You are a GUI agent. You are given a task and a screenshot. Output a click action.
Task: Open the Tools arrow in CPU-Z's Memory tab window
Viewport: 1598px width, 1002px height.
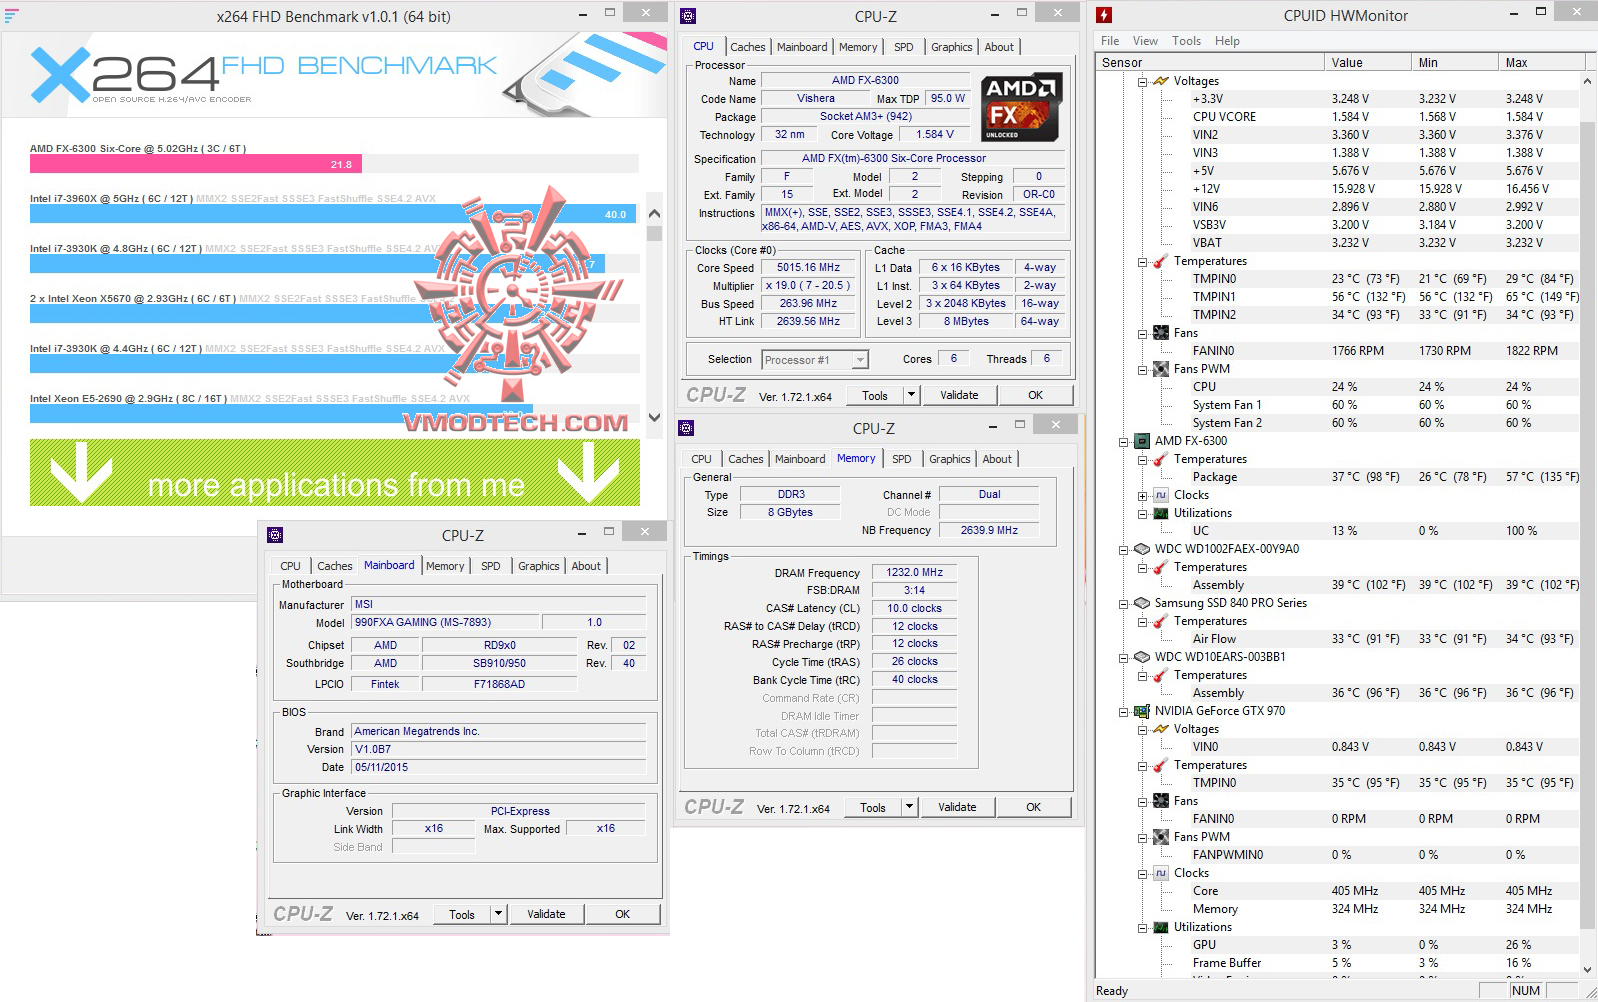coord(909,807)
